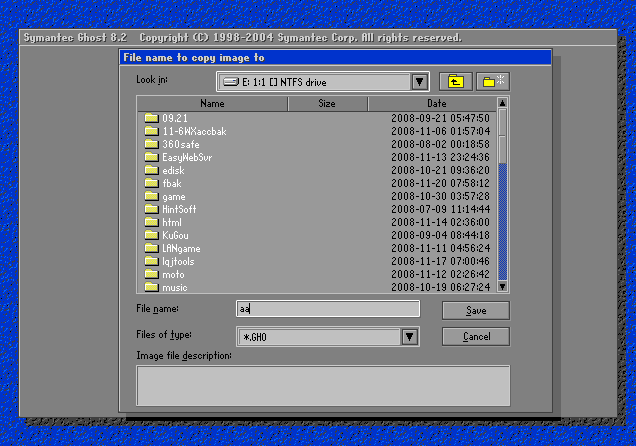Click folder icon beside 11-6WXaccbak
The height and width of the screenshot is (446, 636).
[151, 131]
